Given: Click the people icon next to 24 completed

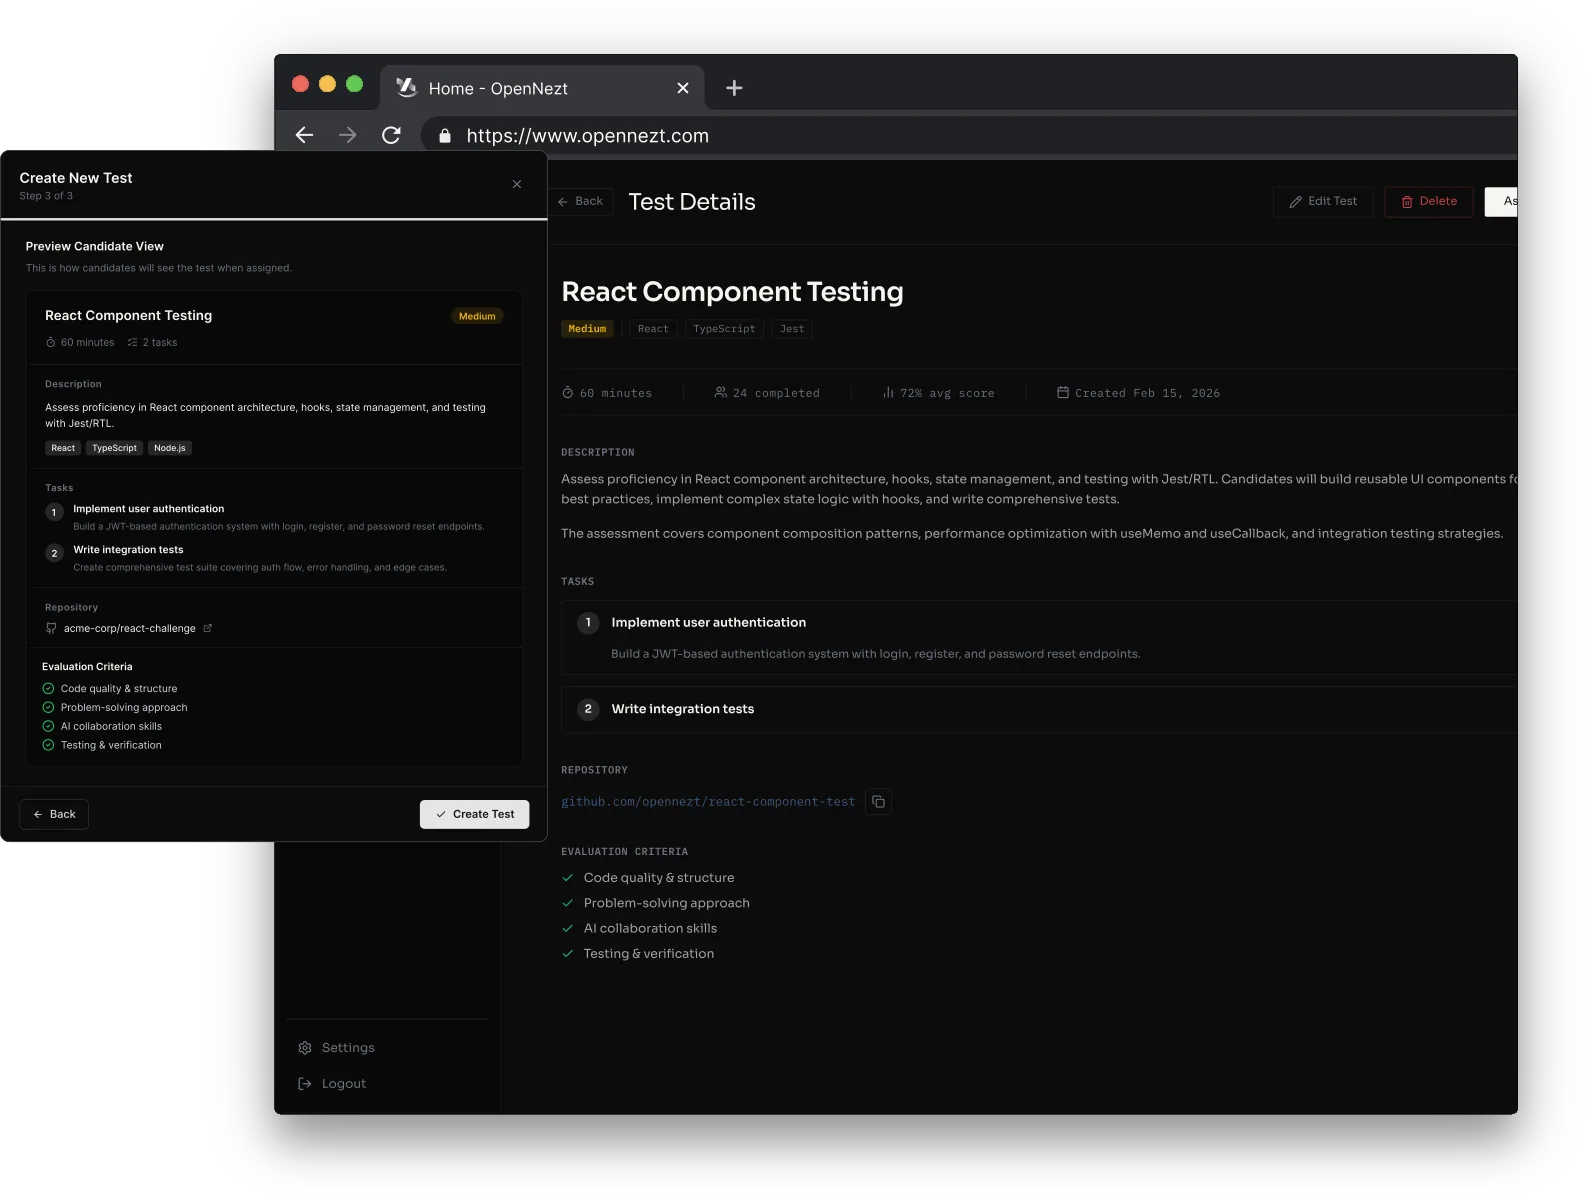Looking at the screenshot, I should 720,393.
